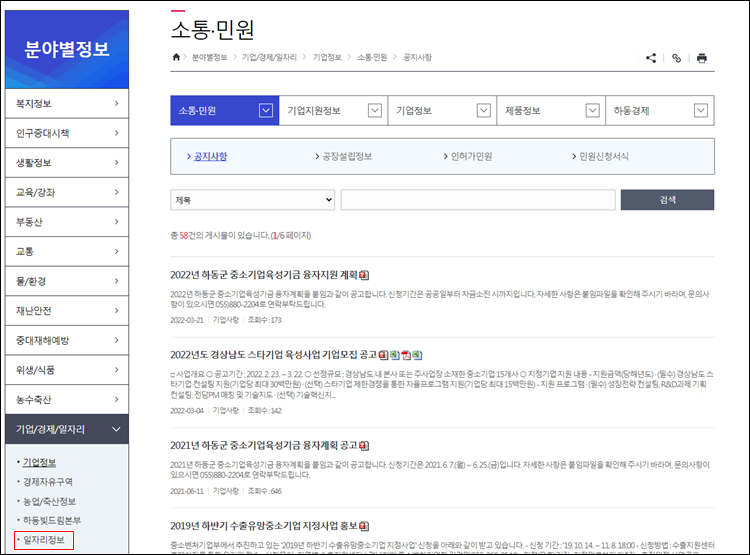
Task: Open 교육/강좌 sidebar menu
Action: point(67,192)
